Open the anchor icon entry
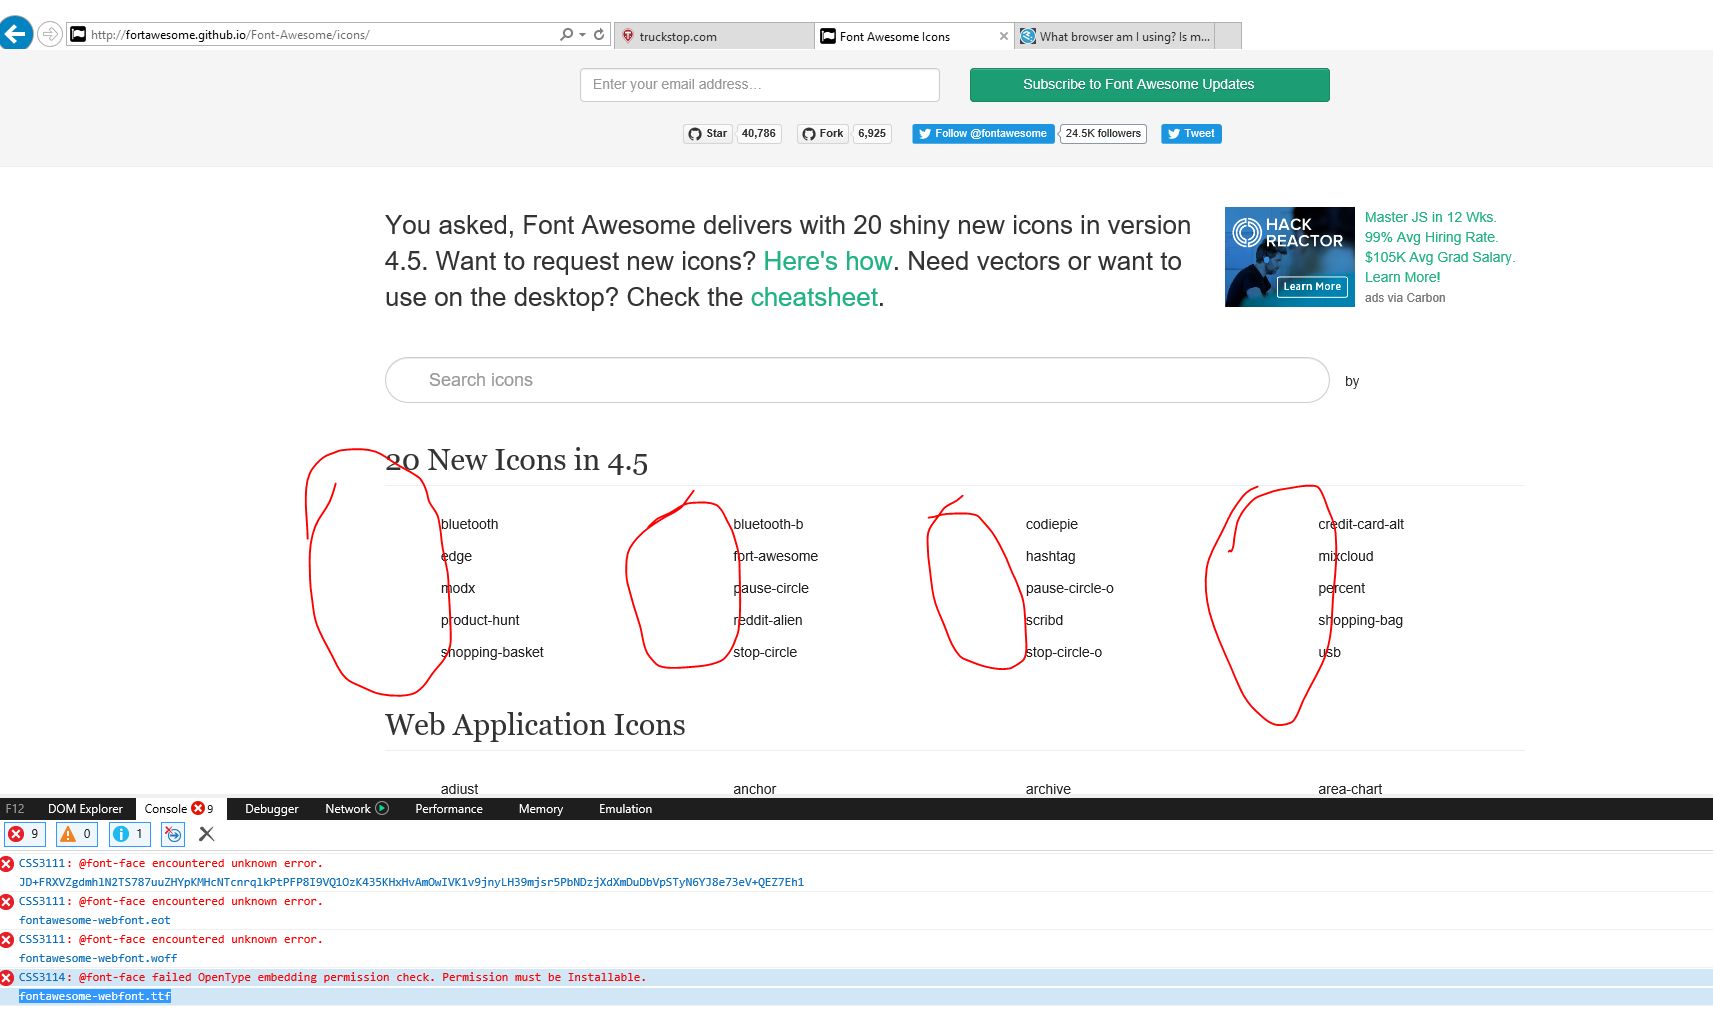 tap(755, 789)
